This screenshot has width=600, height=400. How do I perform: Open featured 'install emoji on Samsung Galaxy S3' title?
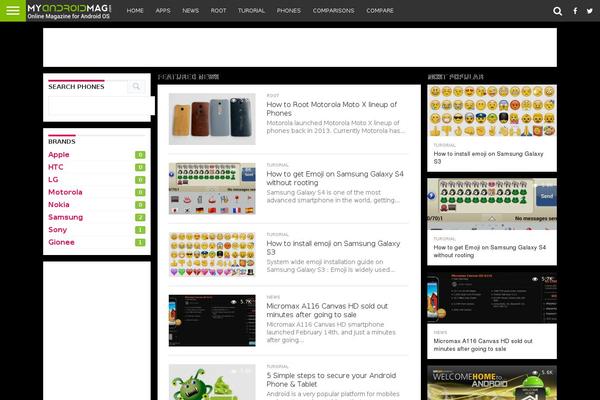(333, 248)
